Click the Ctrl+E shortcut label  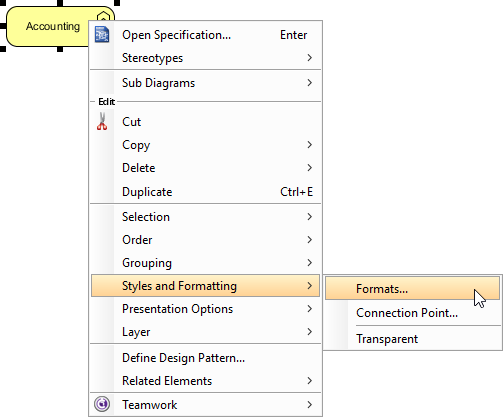(296, 192)
